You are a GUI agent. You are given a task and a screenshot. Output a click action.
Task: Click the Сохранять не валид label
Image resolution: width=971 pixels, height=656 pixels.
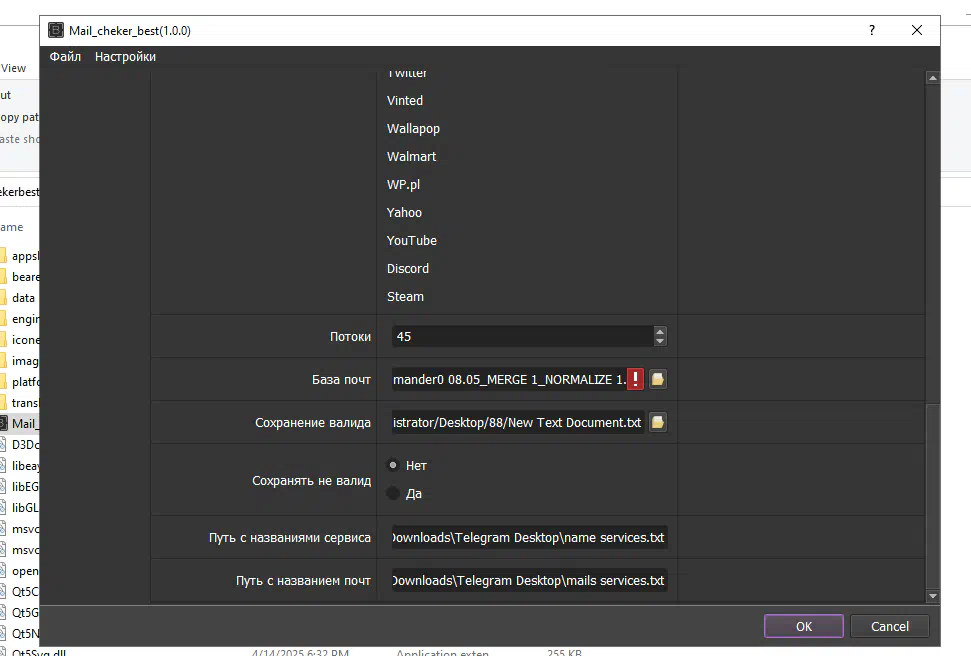click(311, 481)
